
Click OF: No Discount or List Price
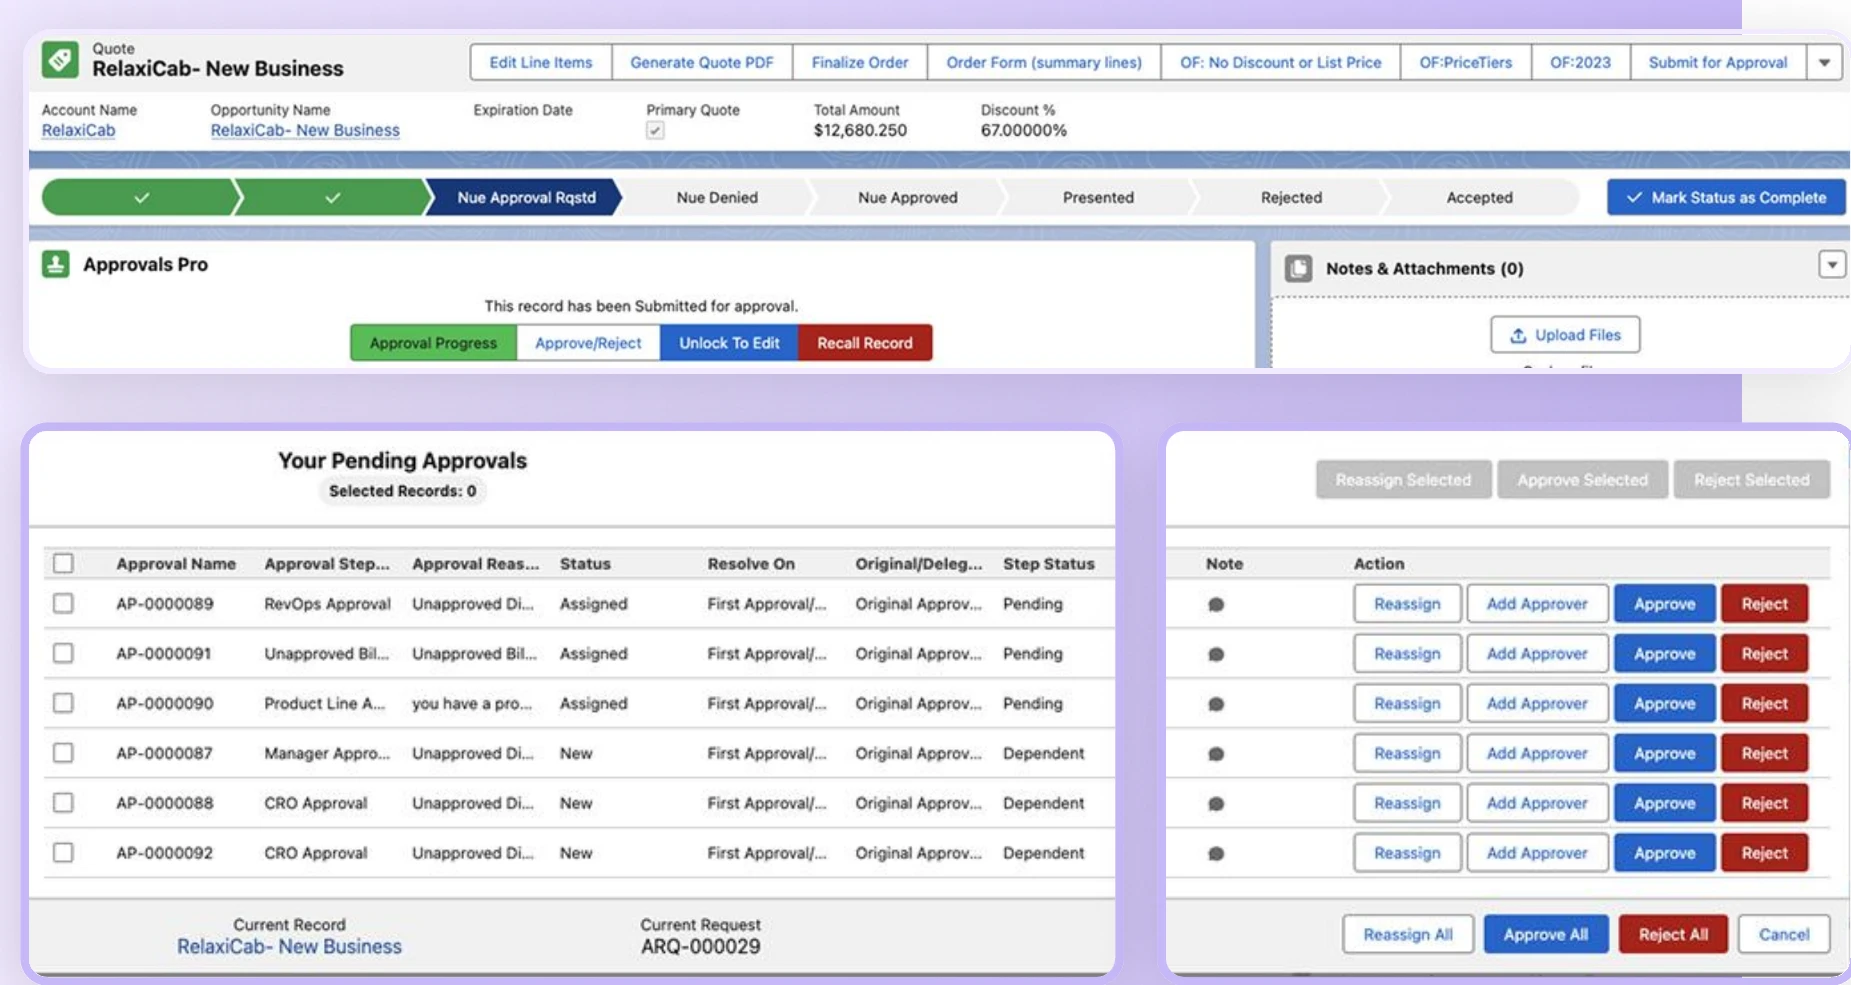pos(1280,62)
